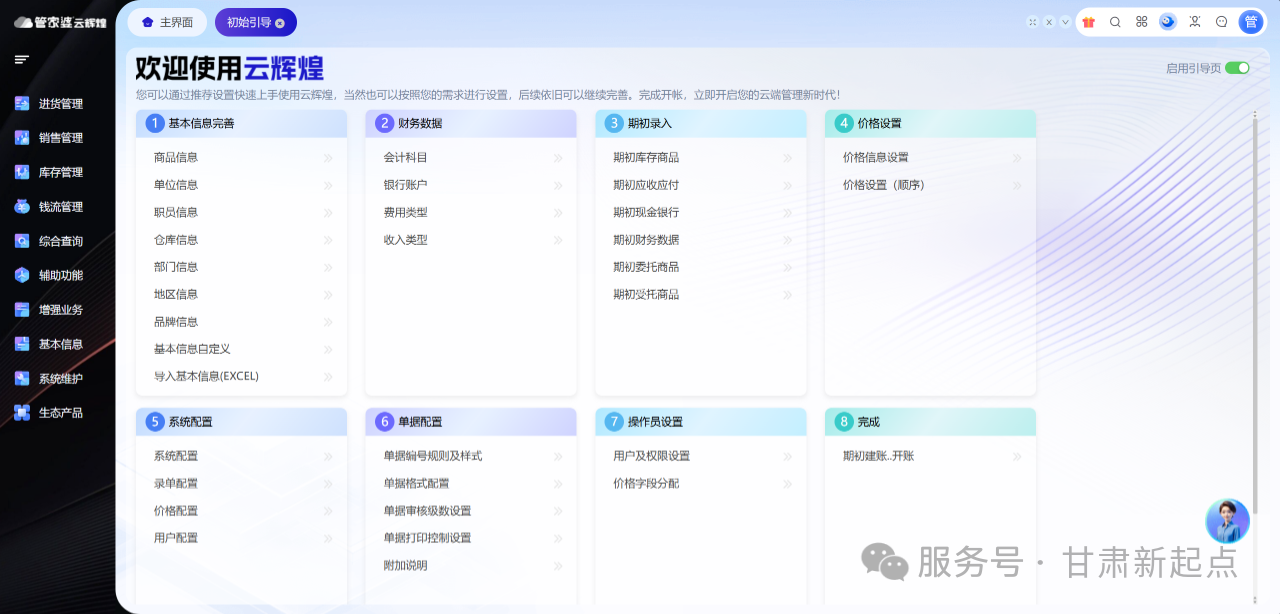Click the 系统维护 sidebar icon
The width and height of the screenshot is (1280, 614).
[x=22, y=379]
